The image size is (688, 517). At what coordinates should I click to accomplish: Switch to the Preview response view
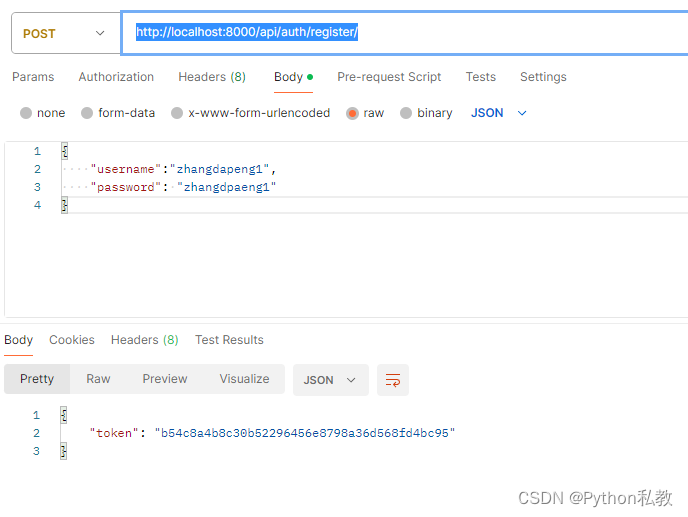(x=165, y=379)
